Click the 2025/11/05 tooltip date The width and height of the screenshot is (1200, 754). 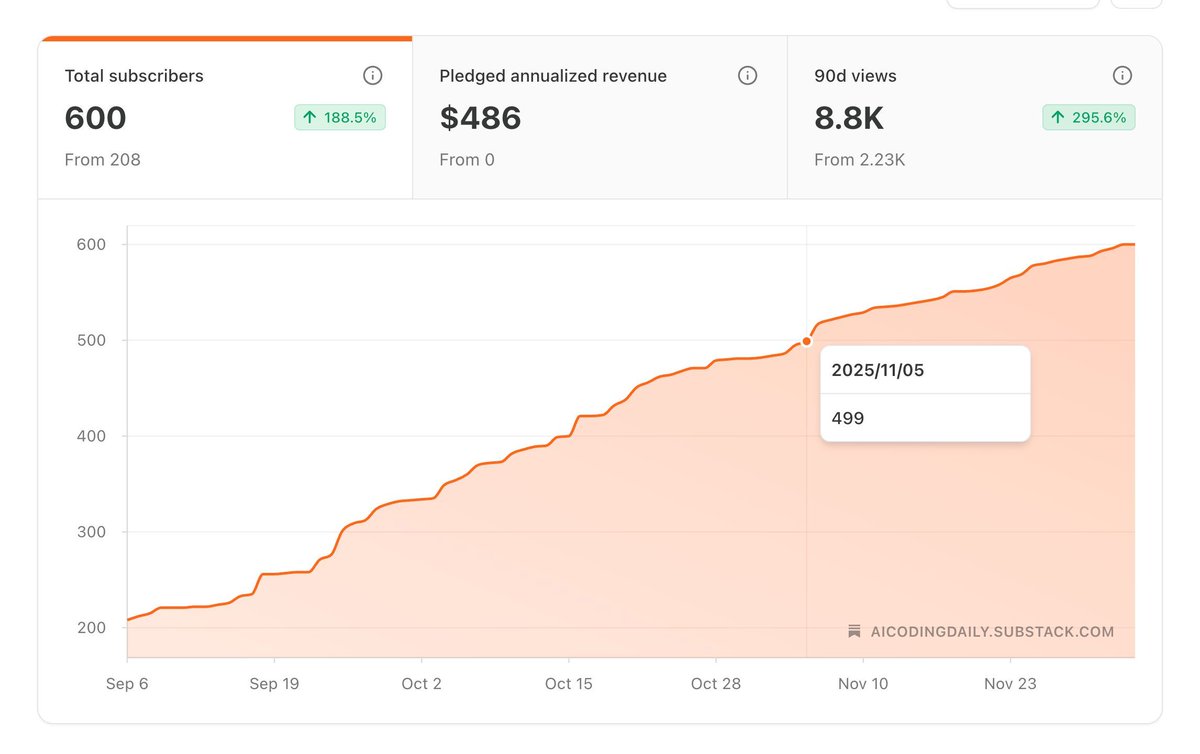tap(878, 370)
